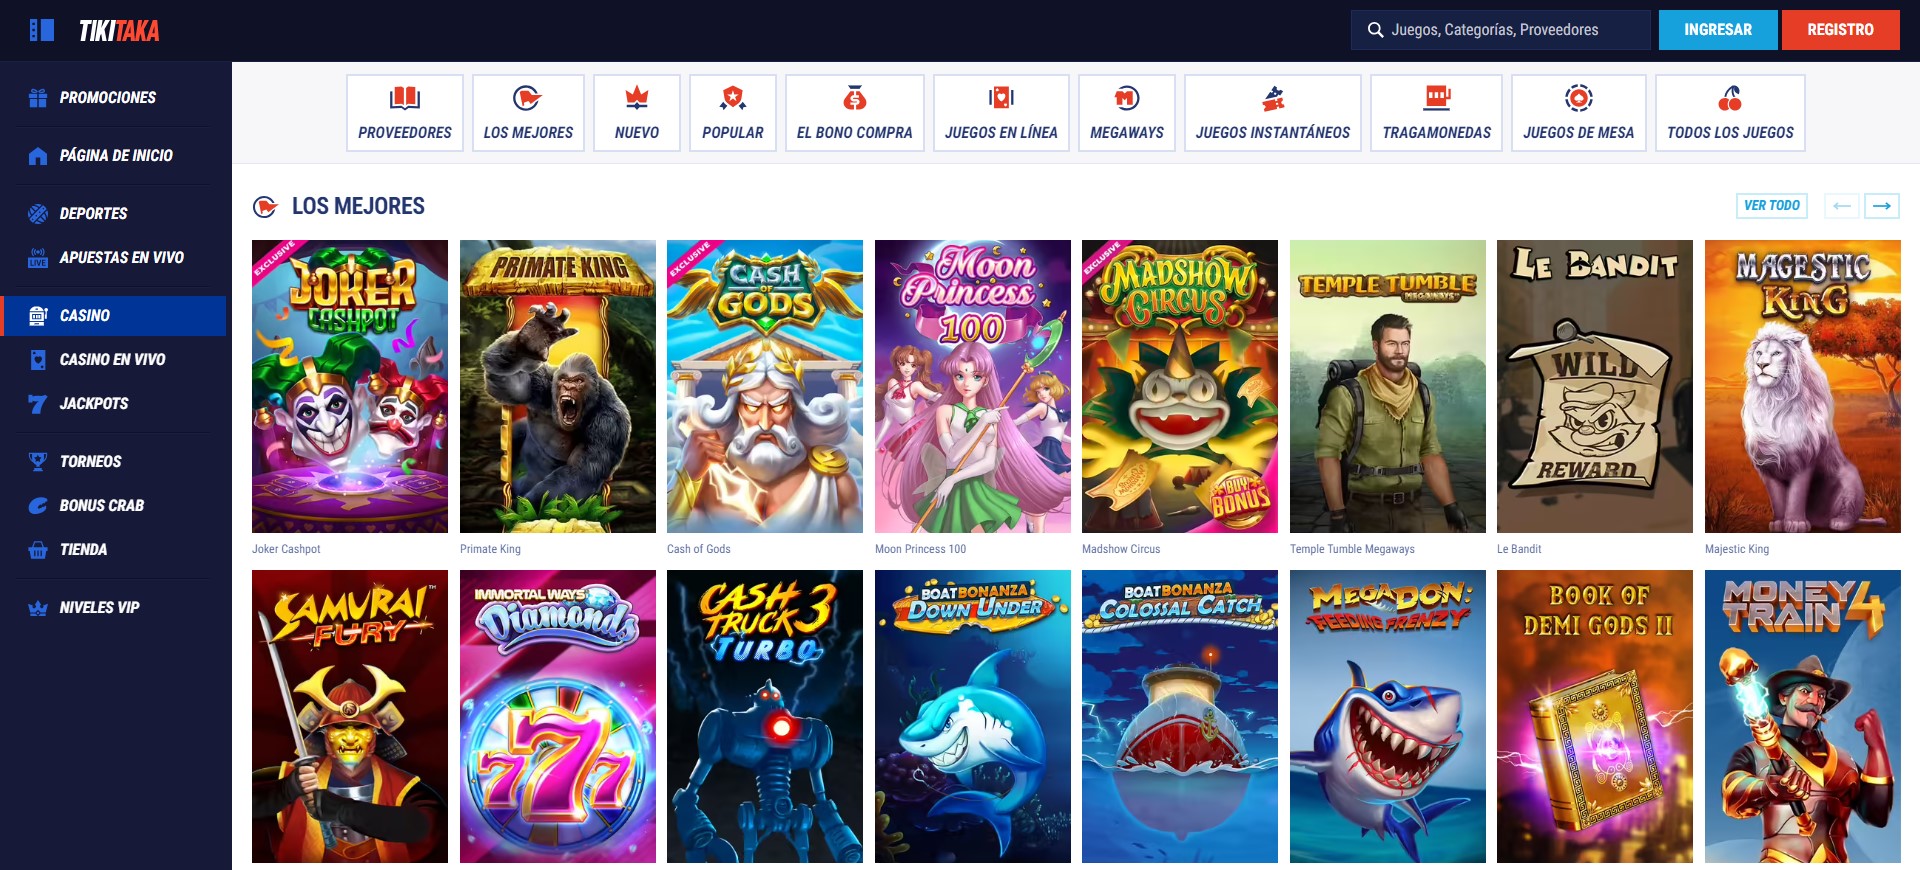Open the Joker Cashpot game thumbnail
The height and width of the screenshot is (870, 1920).
click(350, 386)
